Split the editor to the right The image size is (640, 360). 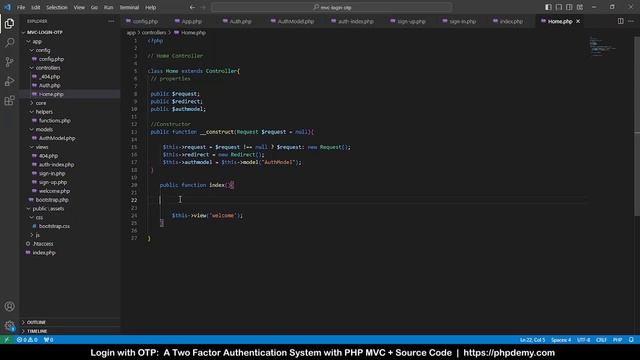tap(620, 21)
